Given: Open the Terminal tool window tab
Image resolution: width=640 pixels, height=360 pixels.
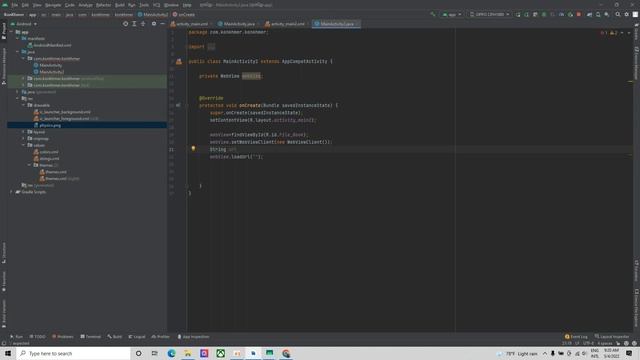Looking at the screenshot, I should pyautogui.click(x=91, y=337).
